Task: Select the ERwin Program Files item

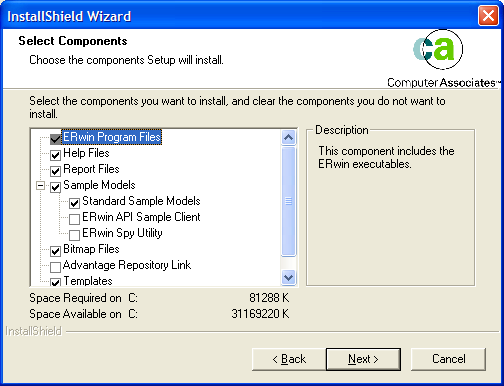Action: (x=112, y=137)
